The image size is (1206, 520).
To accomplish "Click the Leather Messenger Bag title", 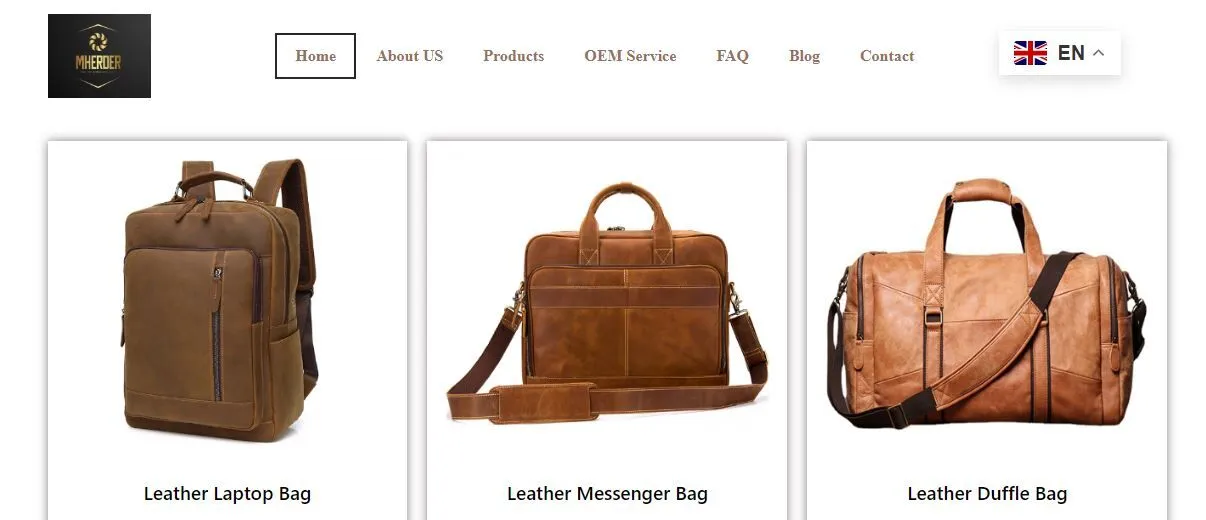I will (x=607, y=493).
